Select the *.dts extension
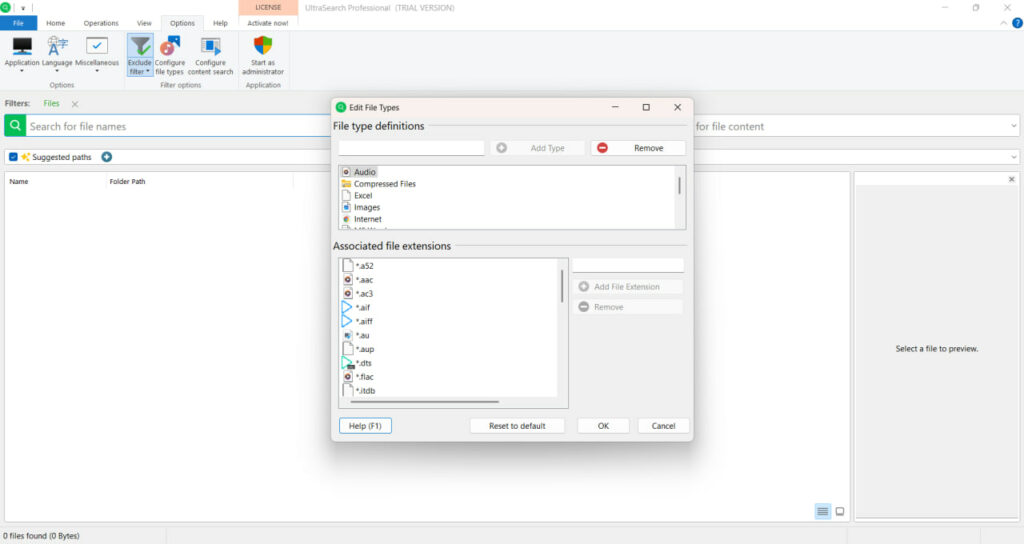 [357, 363]
